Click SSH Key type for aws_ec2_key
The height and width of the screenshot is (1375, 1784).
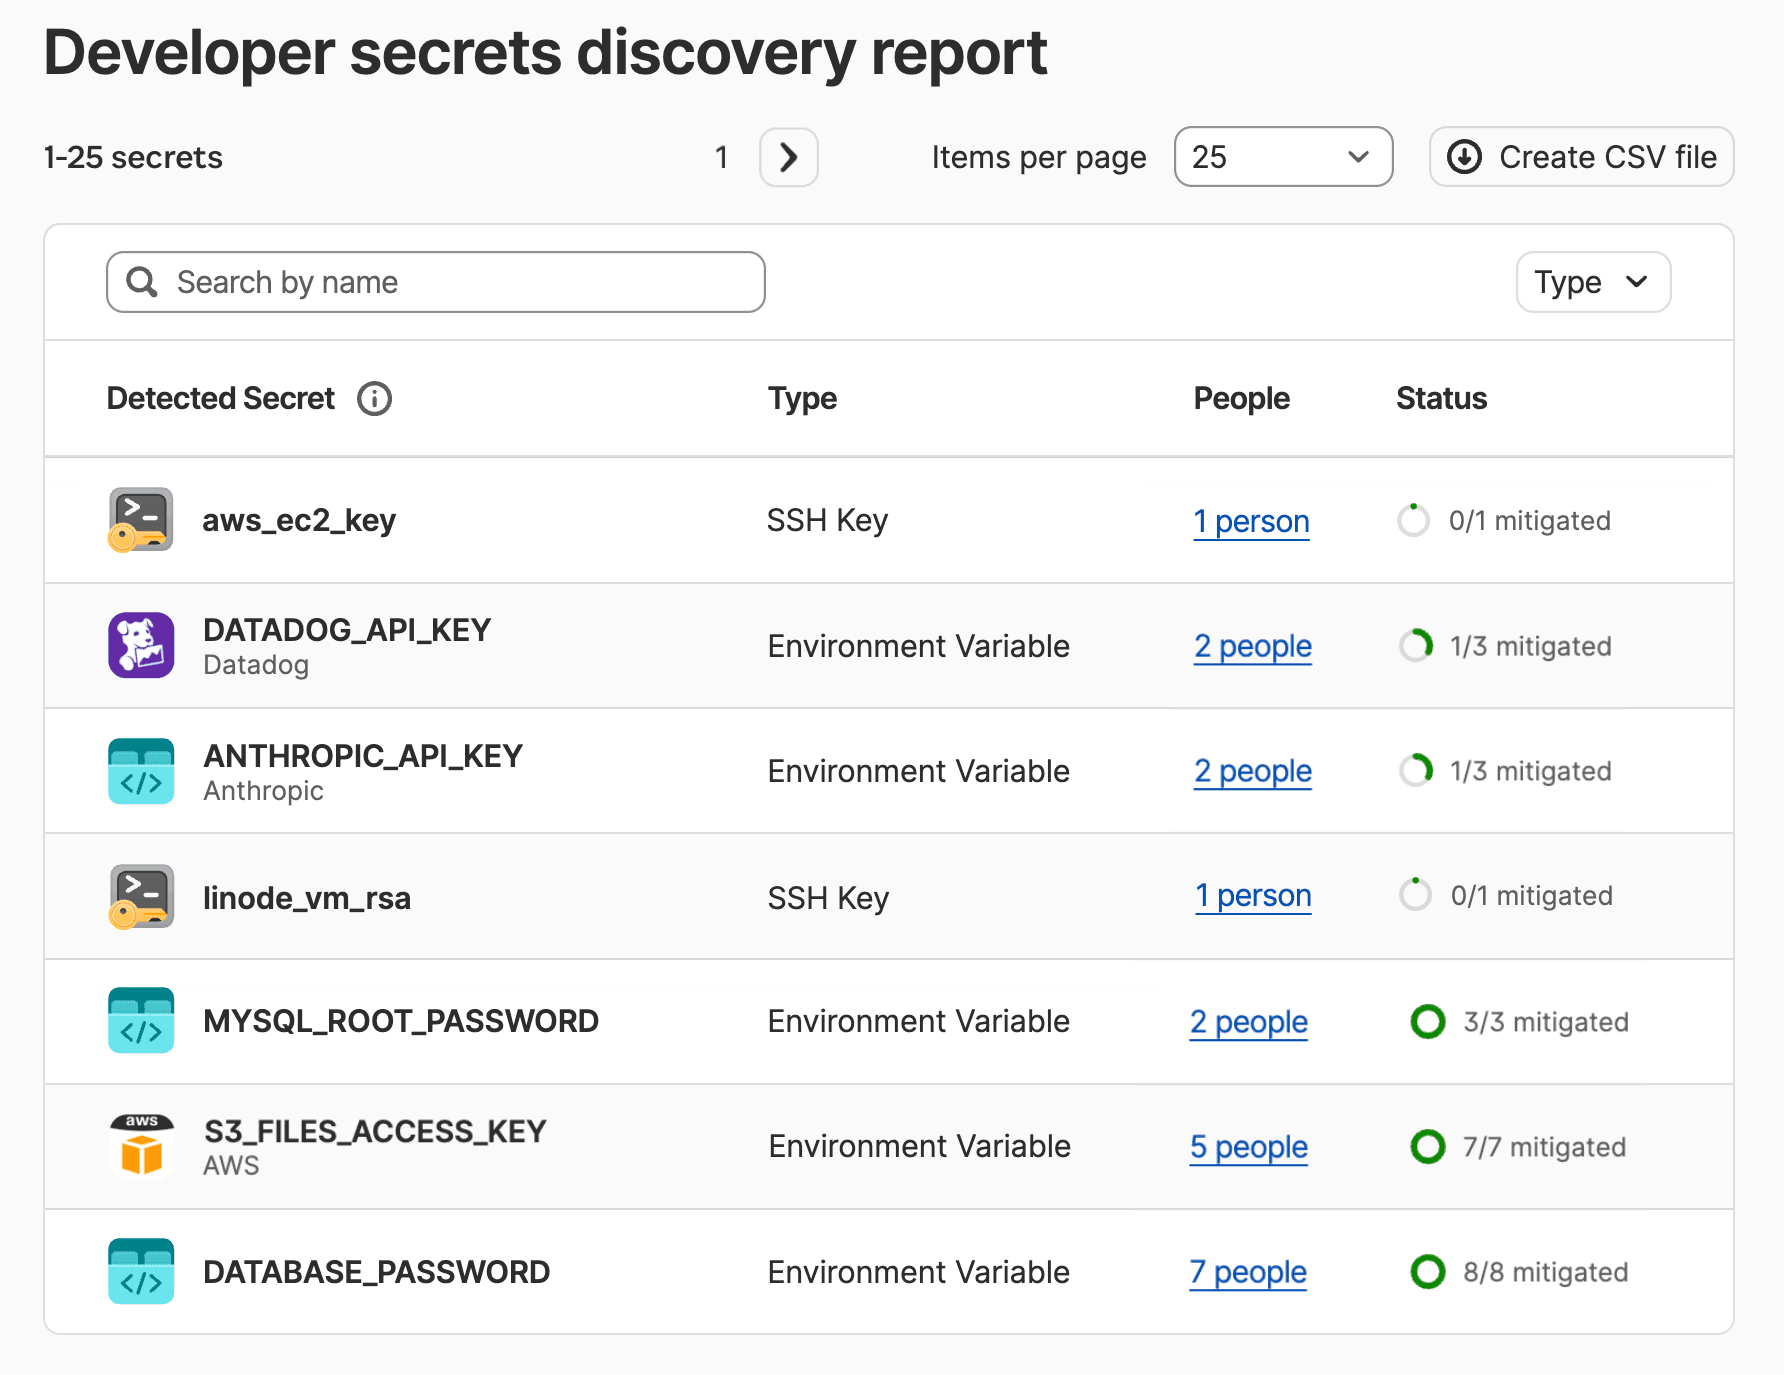click(x=827, y=520)
